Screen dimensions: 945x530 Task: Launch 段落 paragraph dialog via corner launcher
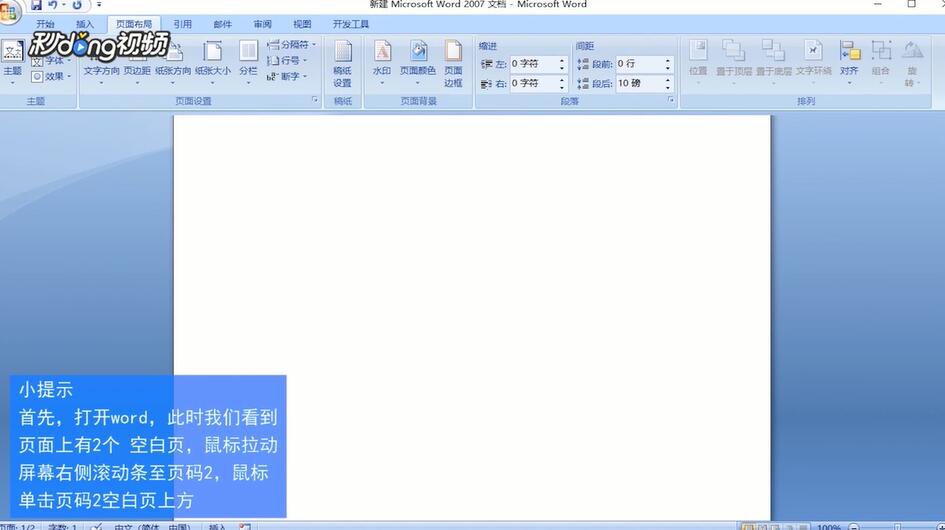point(671,100)
